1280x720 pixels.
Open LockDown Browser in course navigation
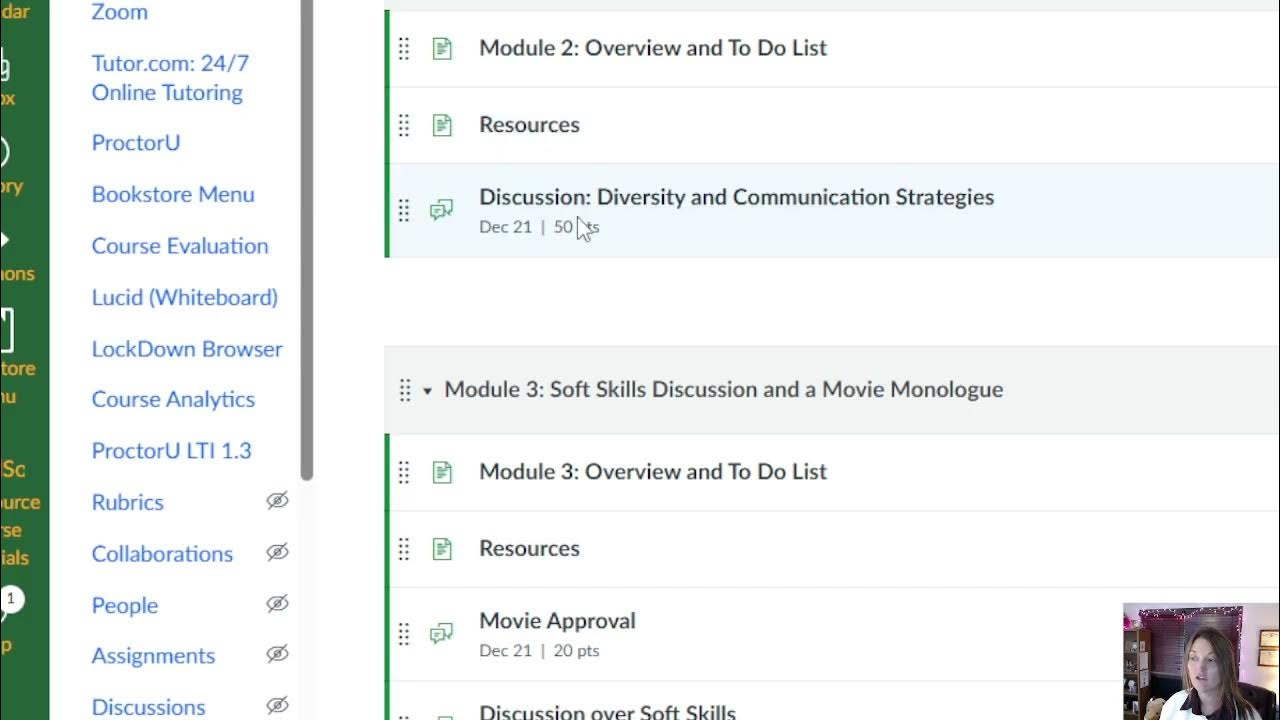point(187,349)
